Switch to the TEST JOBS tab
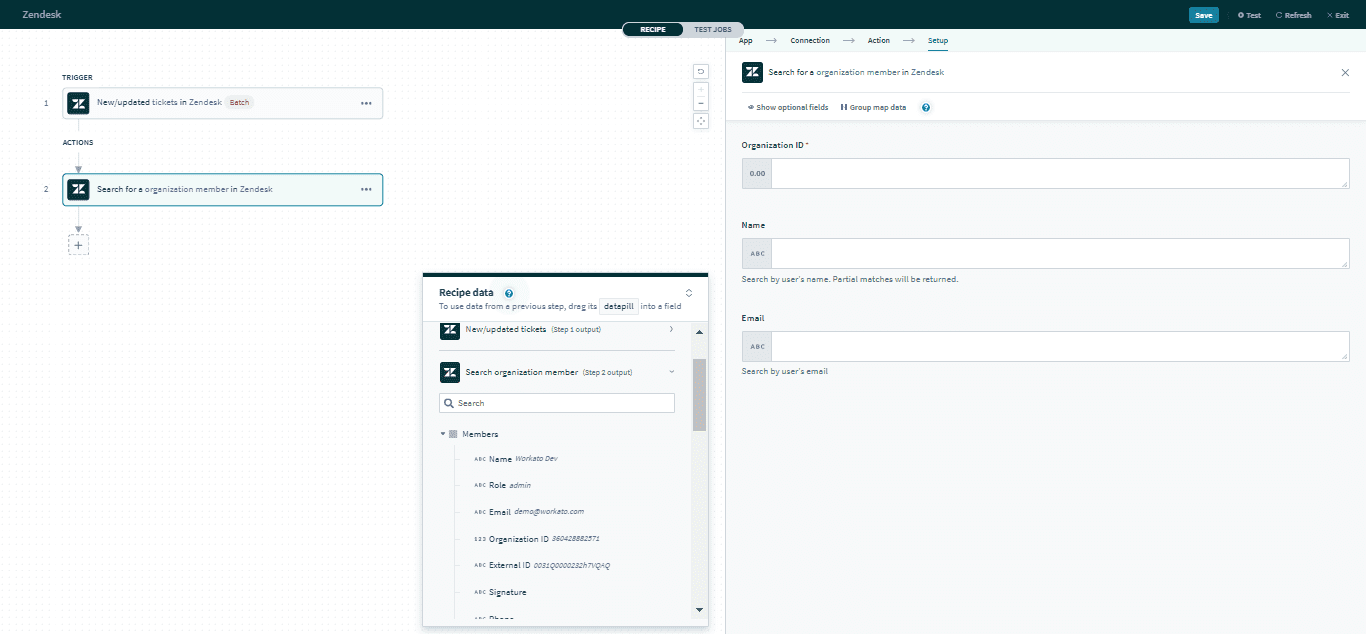Image resolution: width=1366 pixels, height=634 pixels. click(712, 29)
